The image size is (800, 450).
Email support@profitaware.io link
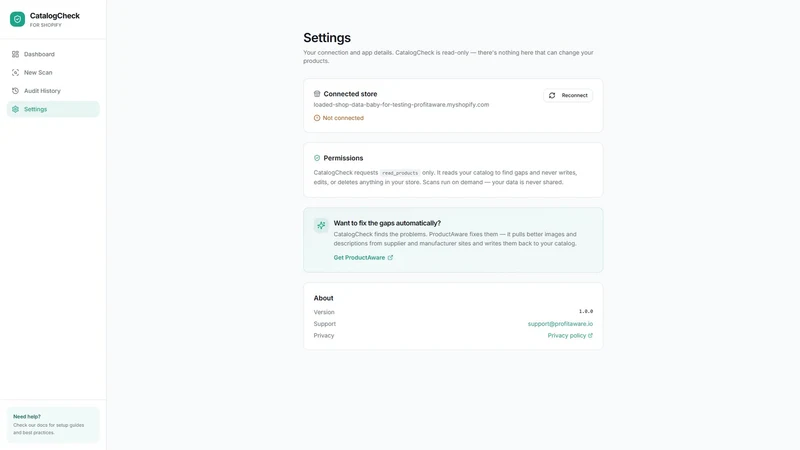tap(560, 324)
